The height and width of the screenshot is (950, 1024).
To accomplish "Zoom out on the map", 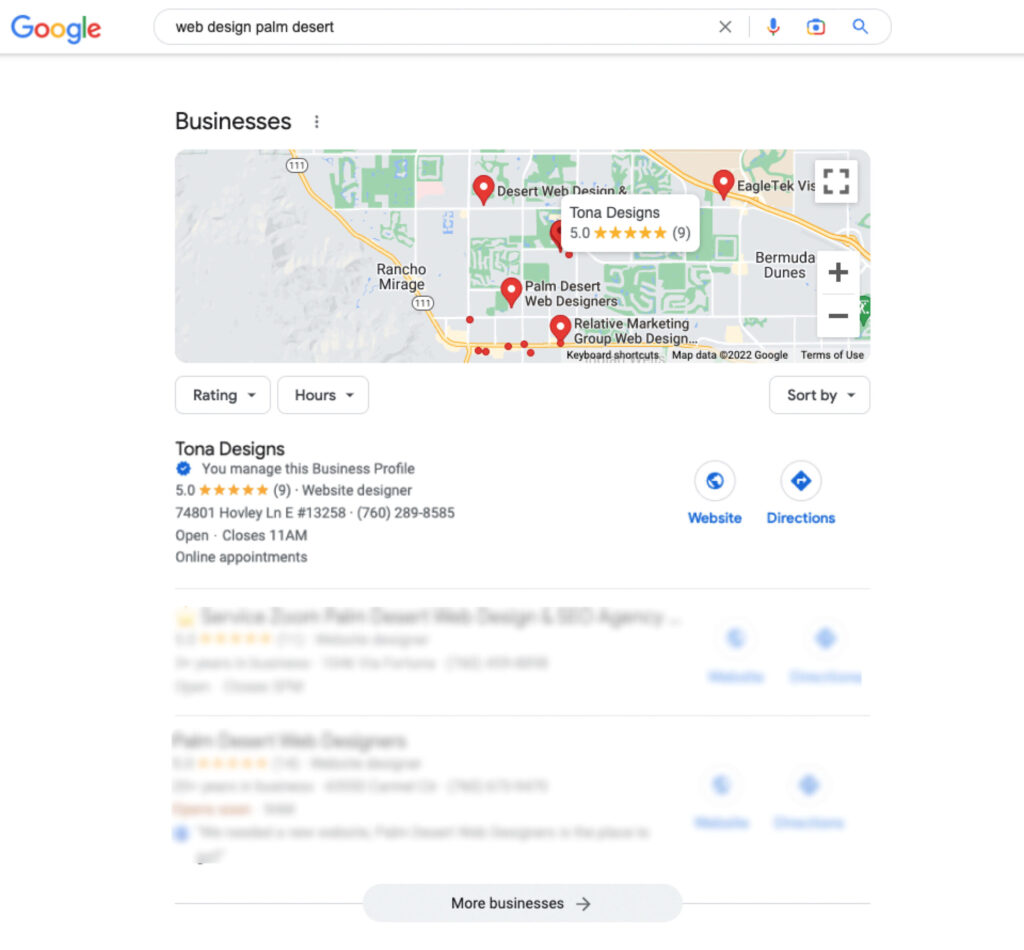I will [x=838, y=316].
